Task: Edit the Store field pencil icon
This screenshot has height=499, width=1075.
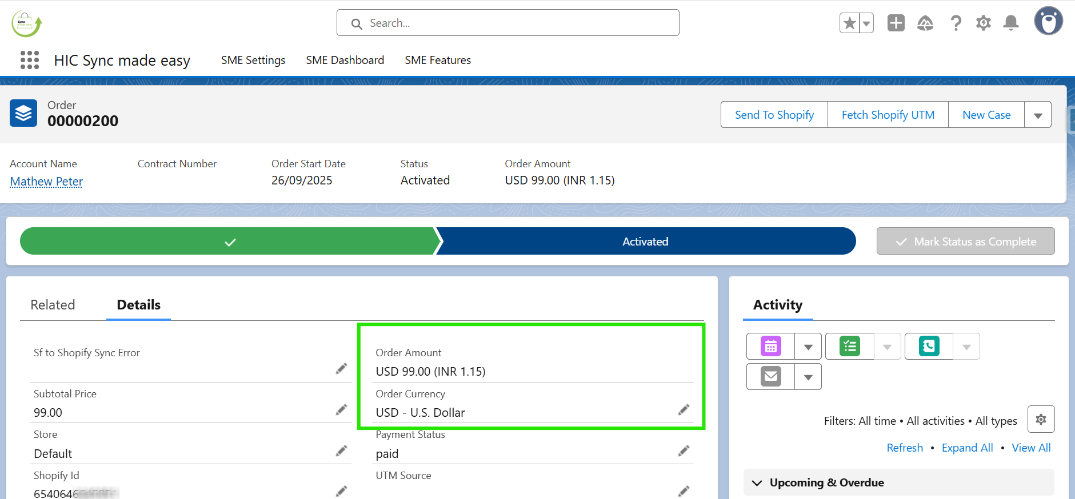Action: pyautogui.click(x=341, y=451)
